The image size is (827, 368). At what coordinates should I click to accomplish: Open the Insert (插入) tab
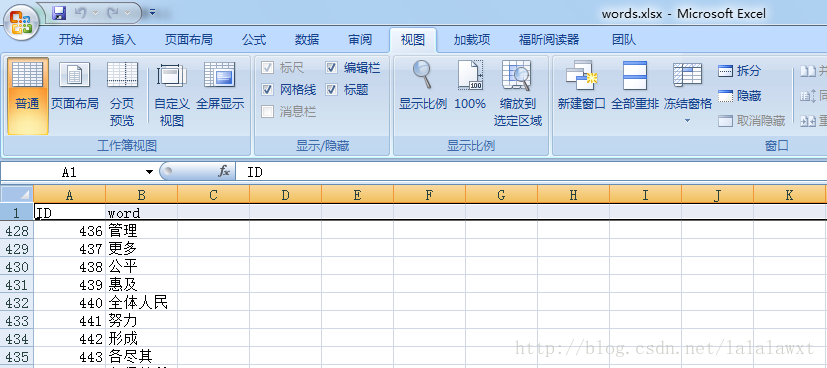coord(124,40)
